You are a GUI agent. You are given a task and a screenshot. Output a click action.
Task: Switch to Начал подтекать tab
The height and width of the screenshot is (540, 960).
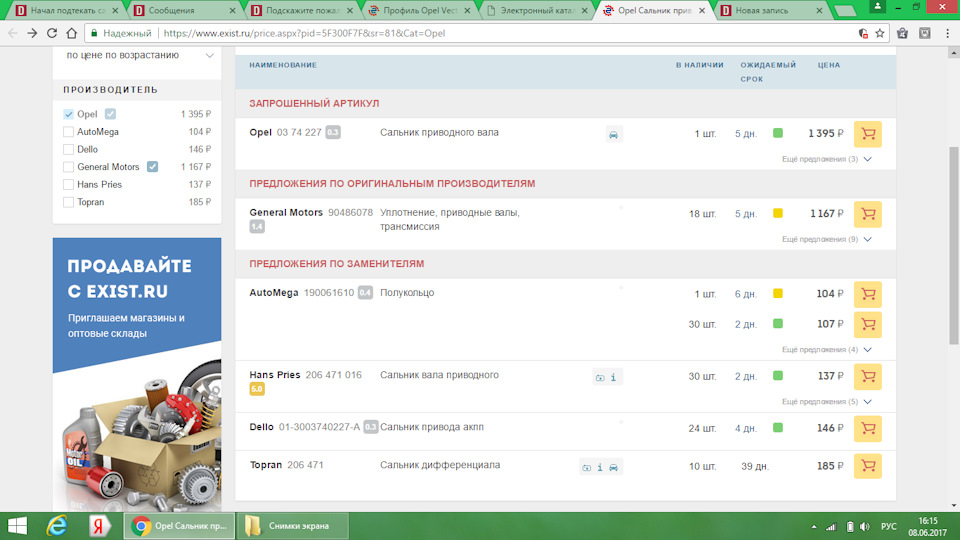[x=66, y=10]
